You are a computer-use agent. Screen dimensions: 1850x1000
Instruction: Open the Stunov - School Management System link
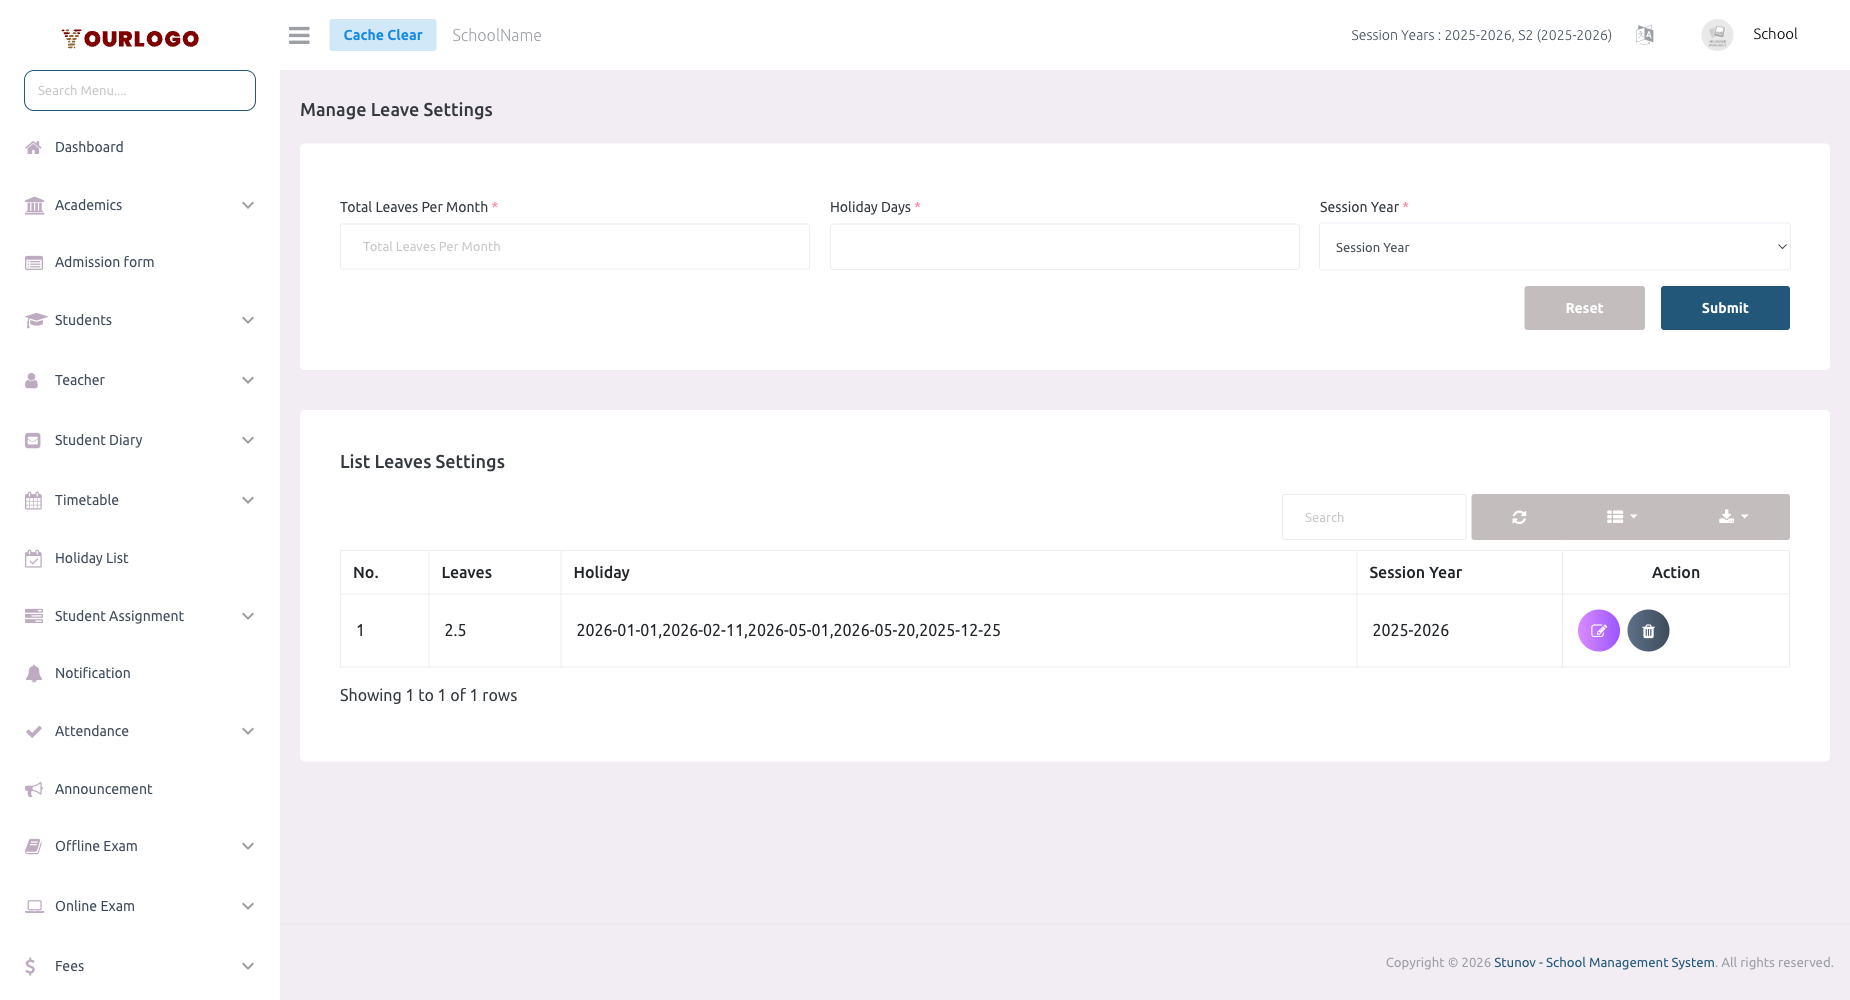click(1603, 962)
